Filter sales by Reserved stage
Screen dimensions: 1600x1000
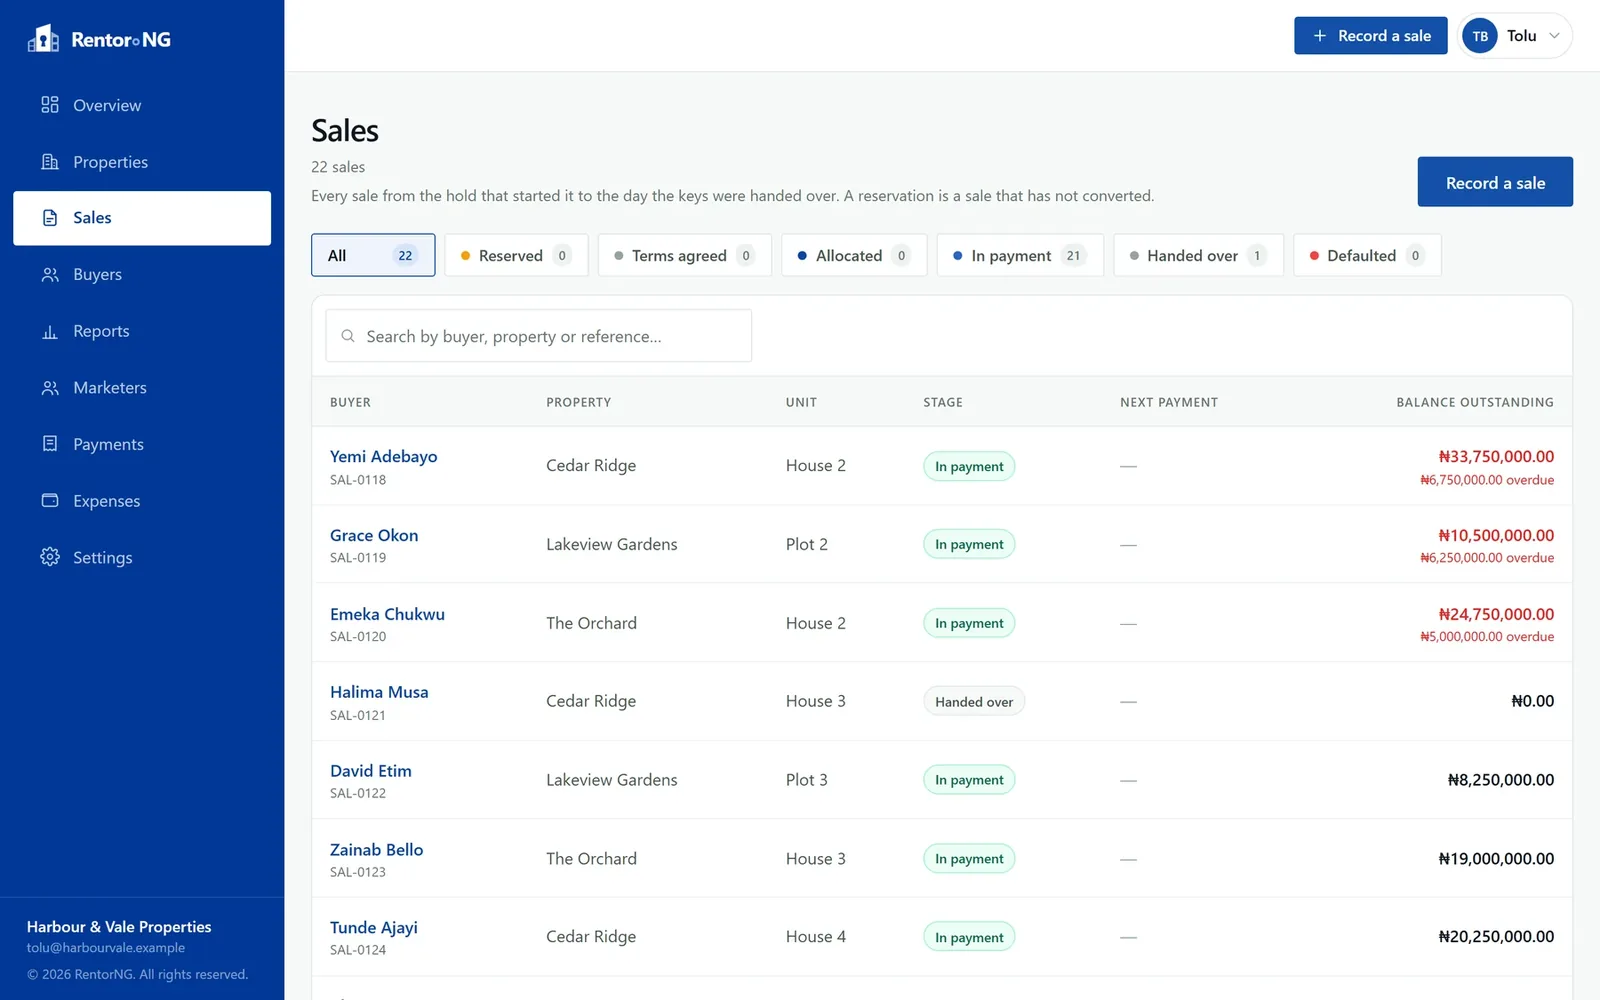click(516, 255)
